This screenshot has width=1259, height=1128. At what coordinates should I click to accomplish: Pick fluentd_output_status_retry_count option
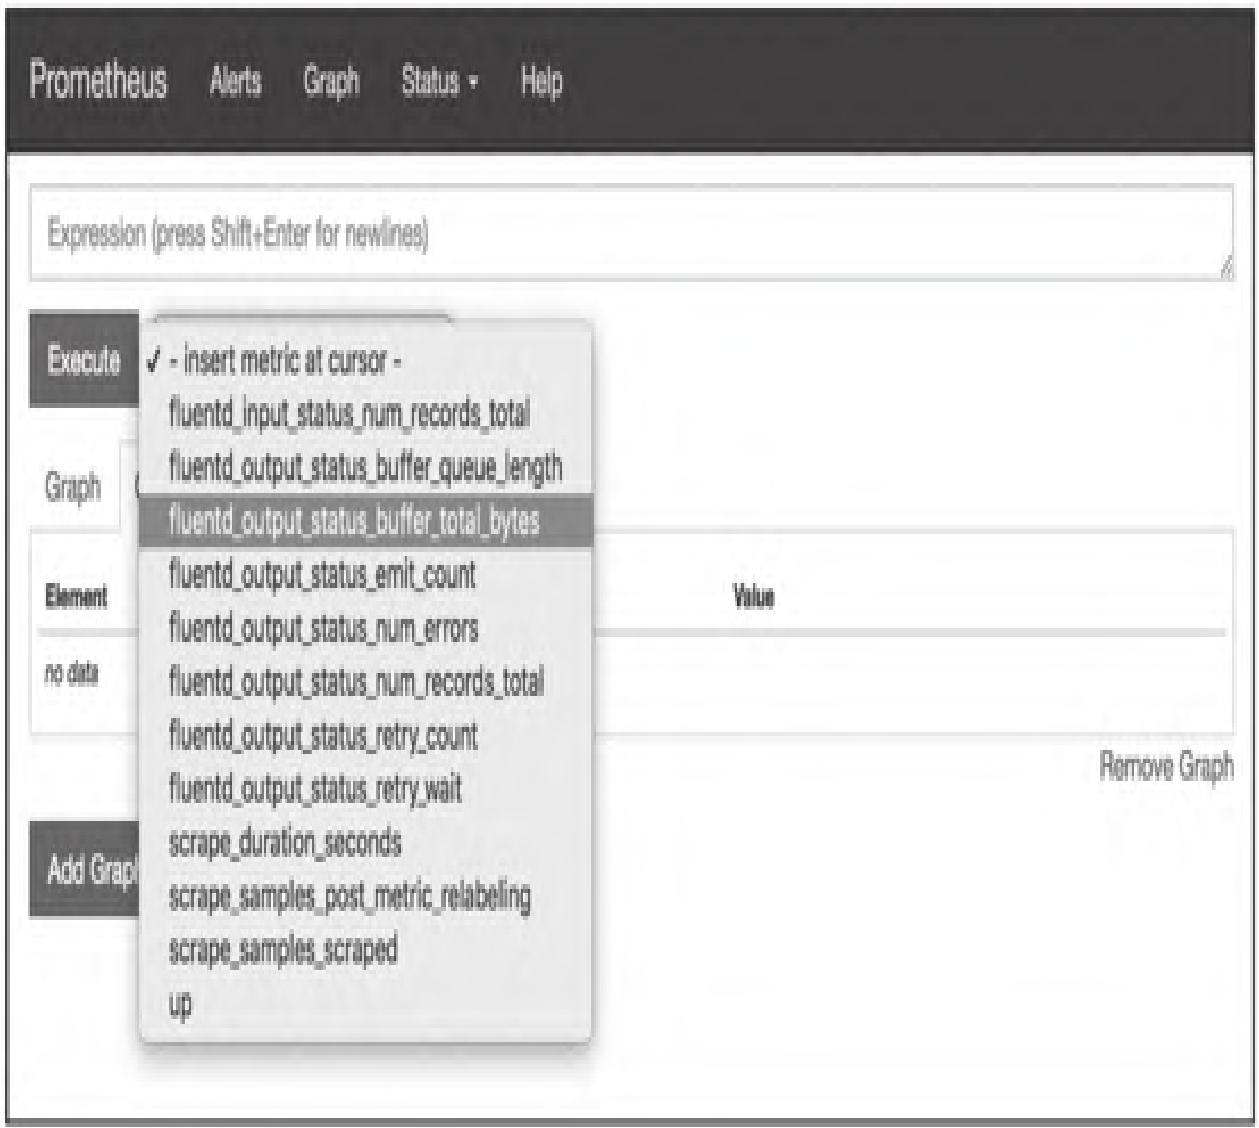tap(323, 736)
